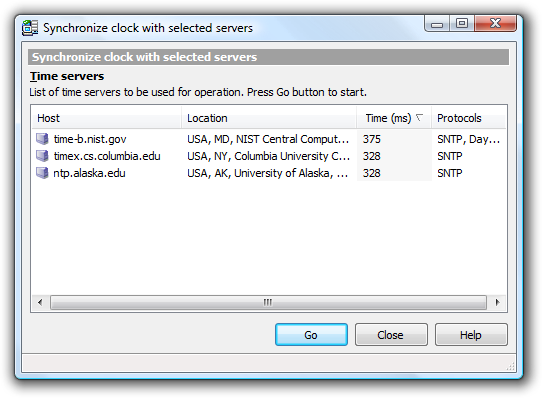The image size is (542, 398).
Task: Click the application icon in title bar
Action: tap(30, 28)
